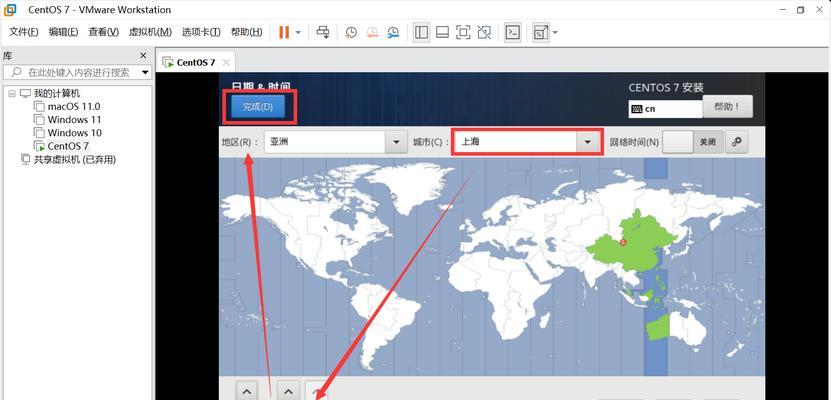Open the 文件(F) menu
The image size is (831, 400).
[x=23, y=32]
